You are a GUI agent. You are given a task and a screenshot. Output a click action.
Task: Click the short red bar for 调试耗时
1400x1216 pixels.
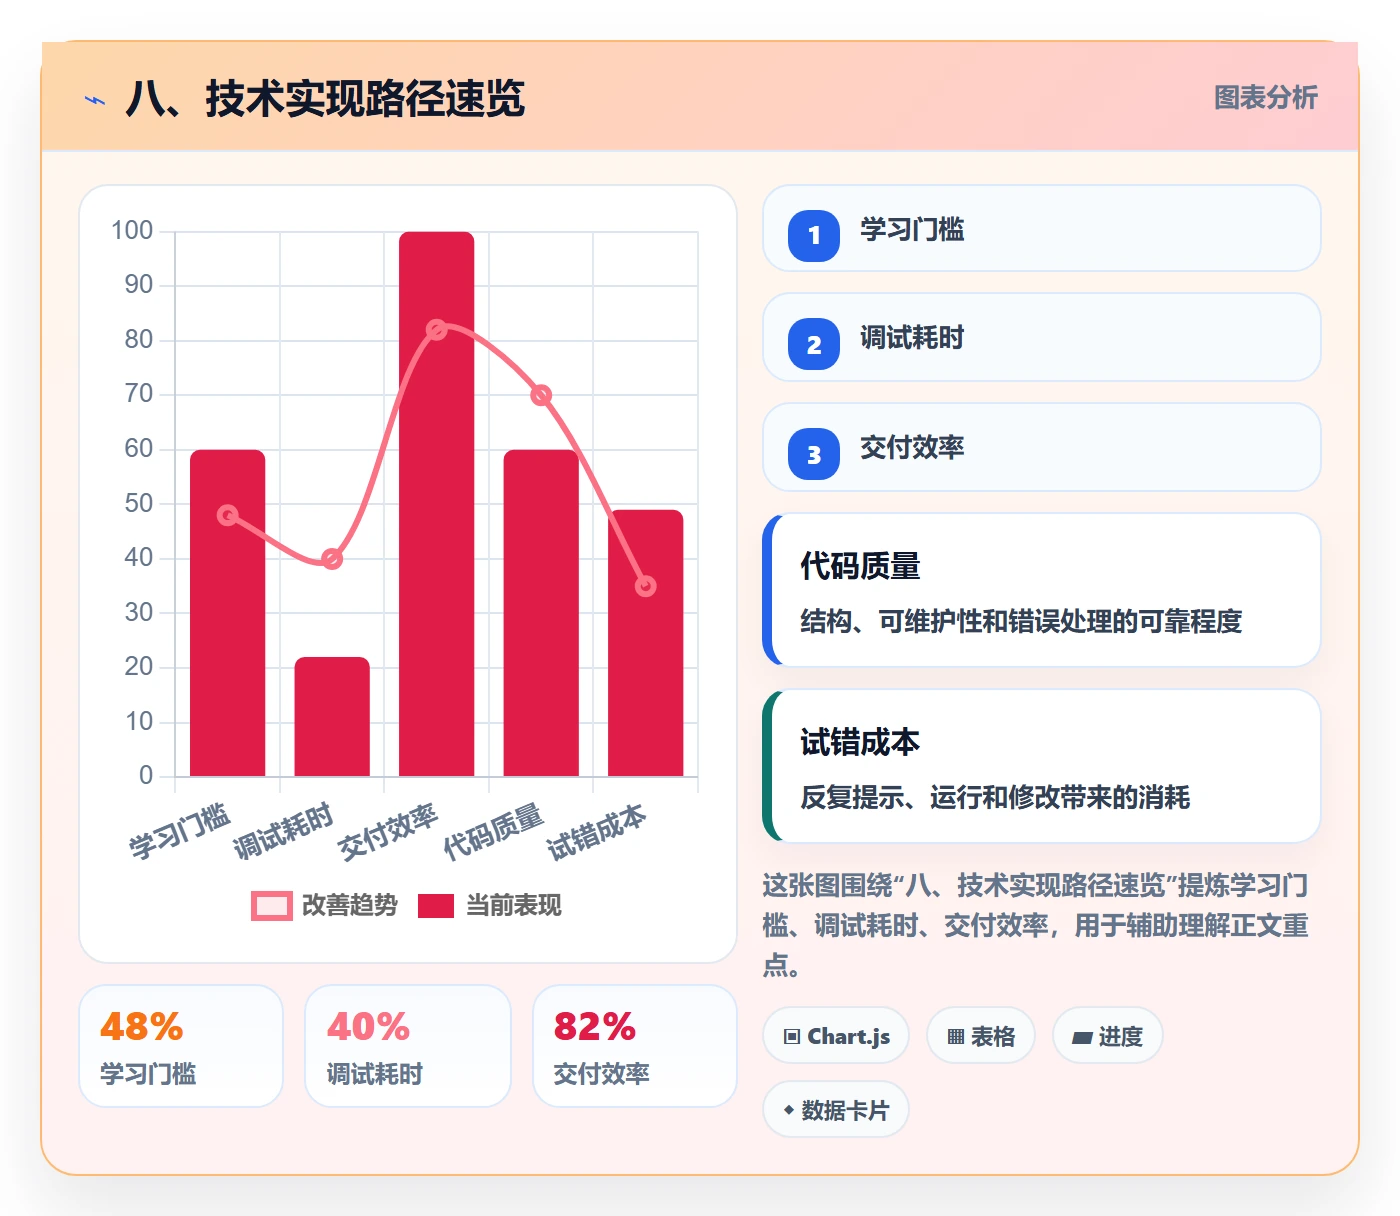click(332, 716)
